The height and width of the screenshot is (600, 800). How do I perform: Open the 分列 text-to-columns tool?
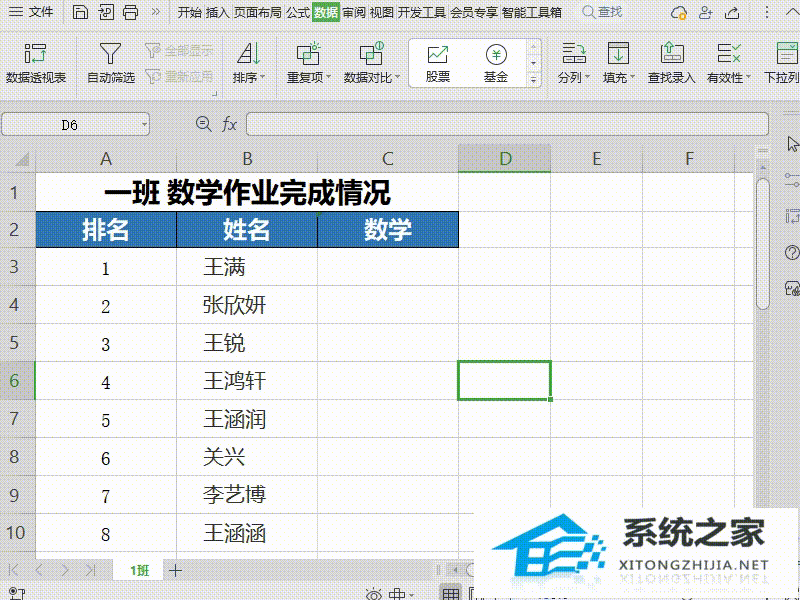[573, 62]
